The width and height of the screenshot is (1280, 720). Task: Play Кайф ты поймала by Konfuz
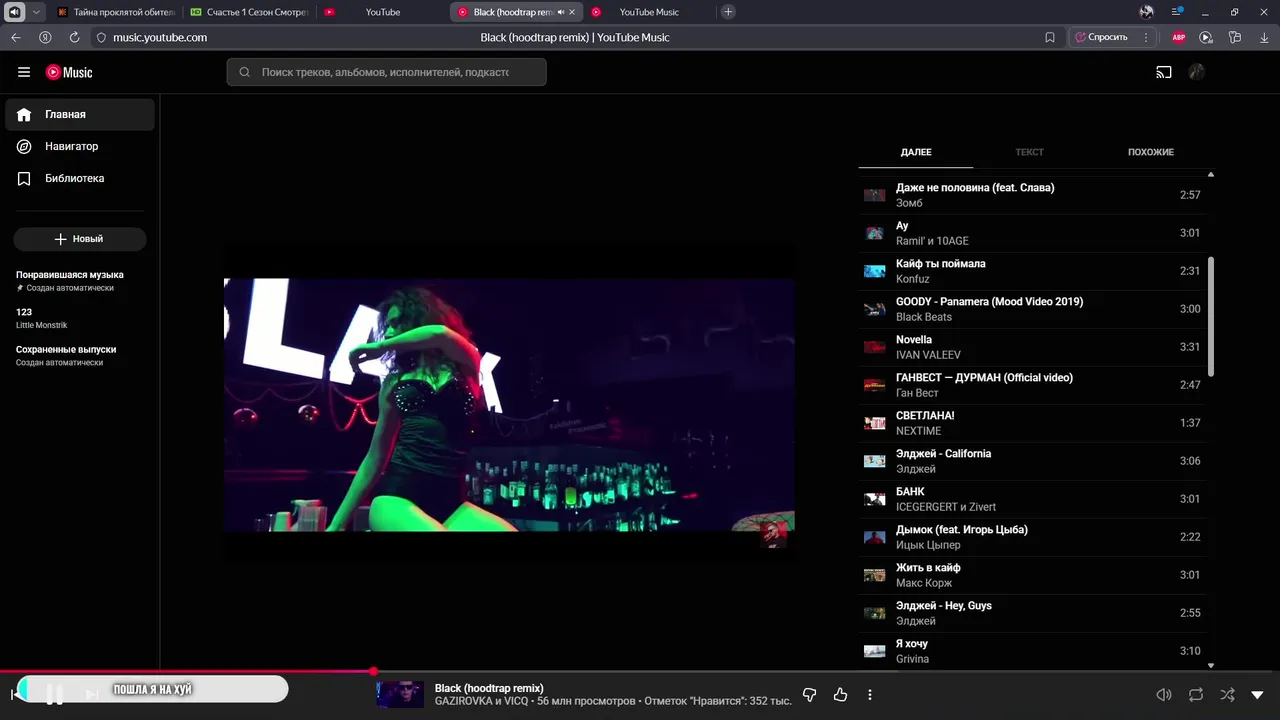tap(1032, 271)
